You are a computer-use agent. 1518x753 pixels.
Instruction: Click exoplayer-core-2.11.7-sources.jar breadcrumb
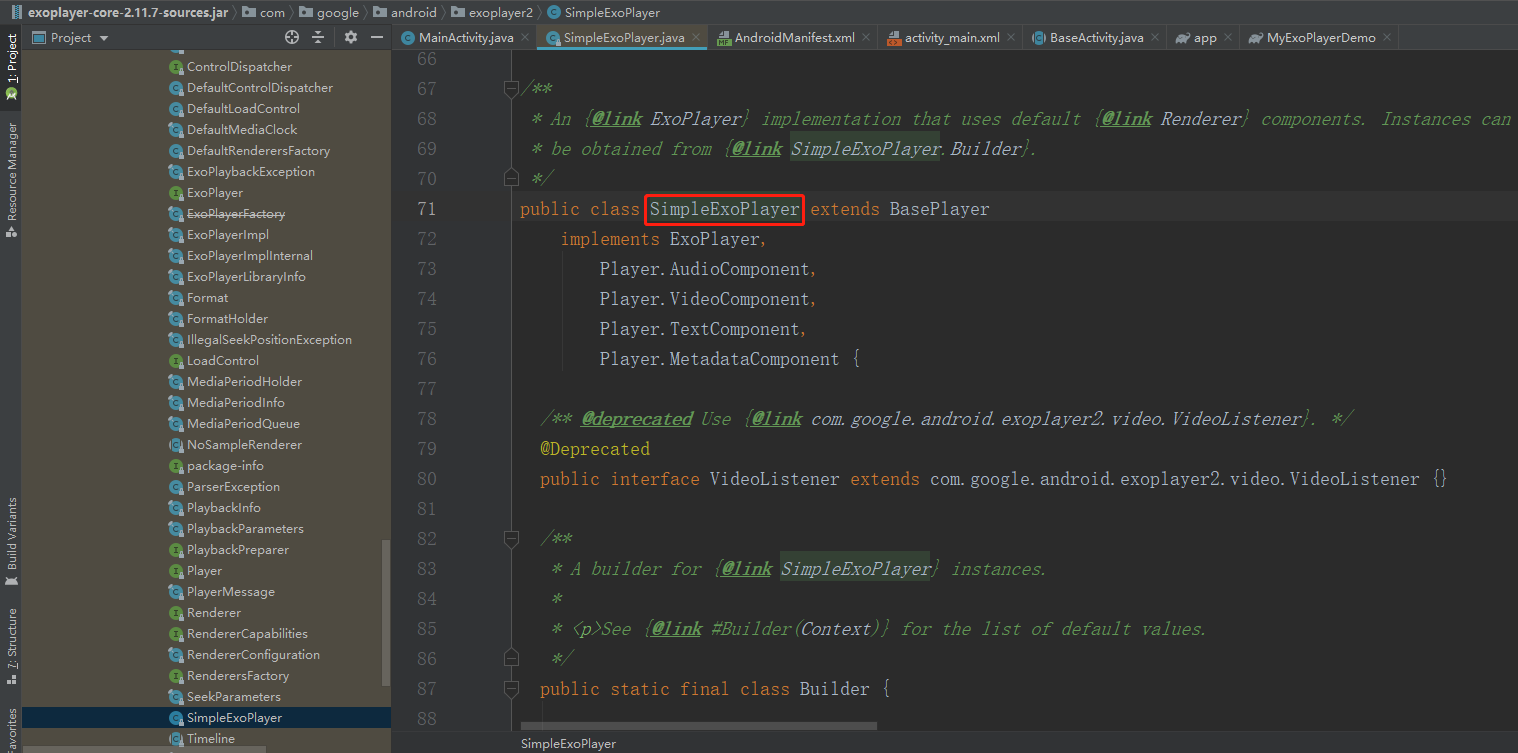coord(119,13)
